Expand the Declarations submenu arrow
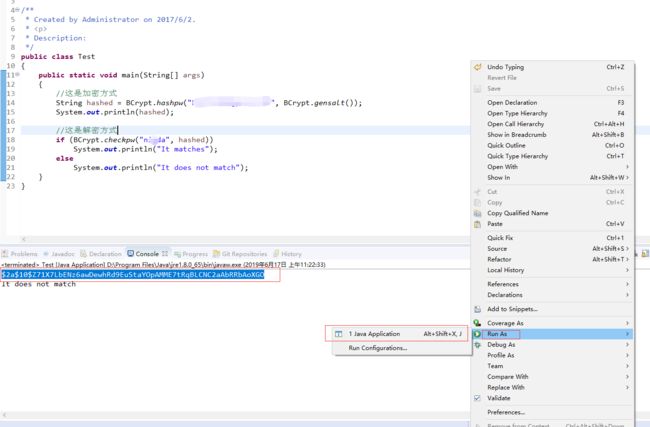The width and height of the screenshot is (650, 427). [627, 295]
